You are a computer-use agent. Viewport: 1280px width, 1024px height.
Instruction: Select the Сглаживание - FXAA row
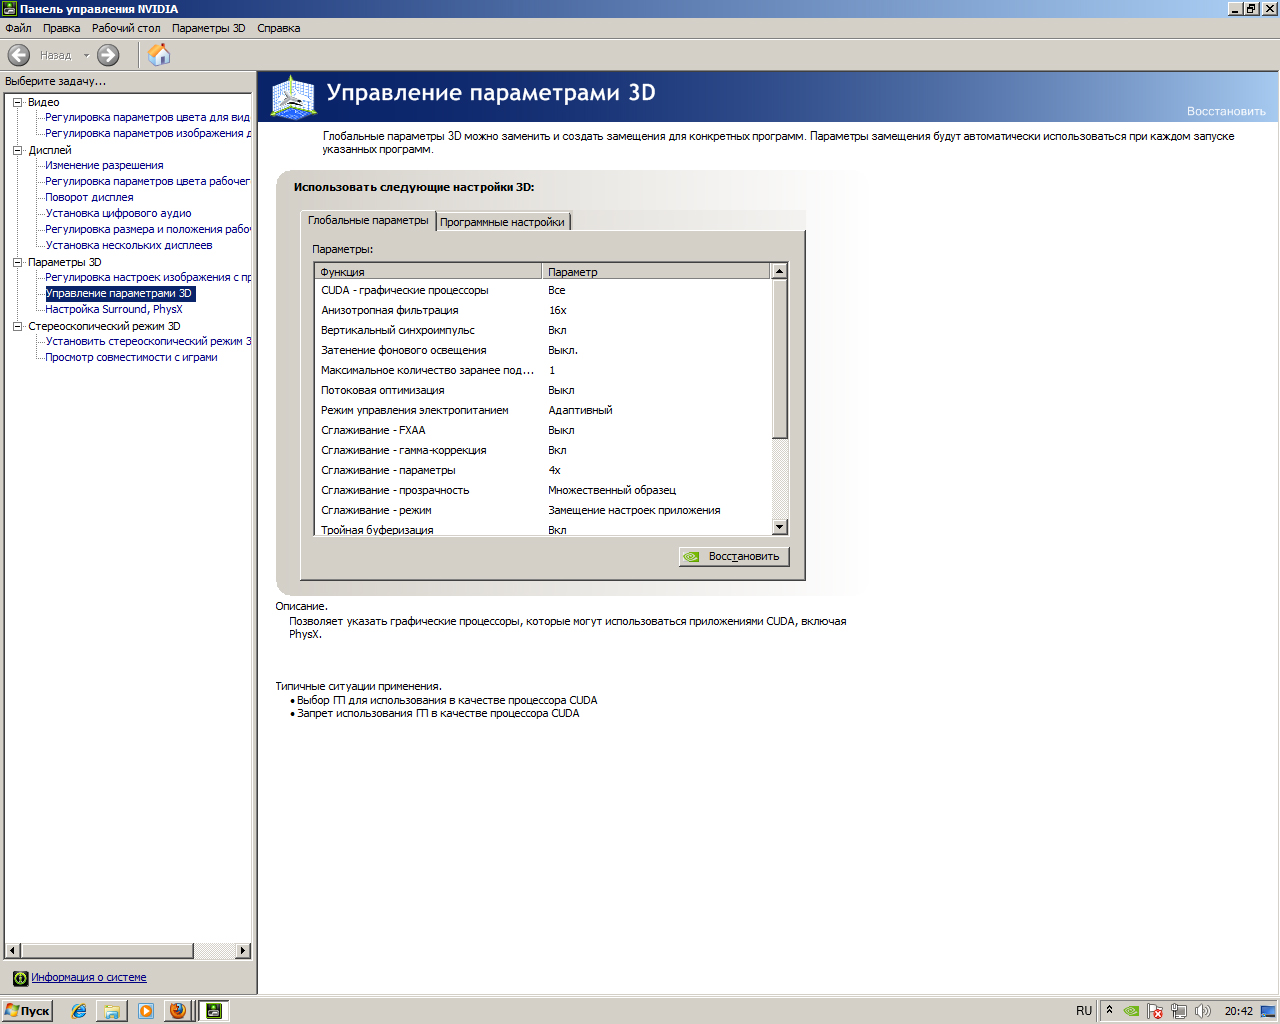pos(543,430)
